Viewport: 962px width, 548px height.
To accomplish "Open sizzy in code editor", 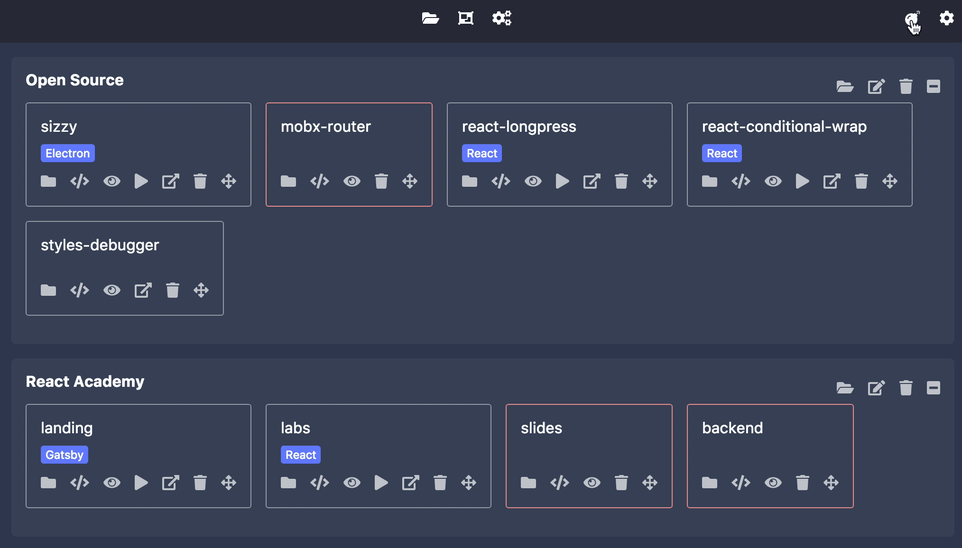I will tap(80, 181).
